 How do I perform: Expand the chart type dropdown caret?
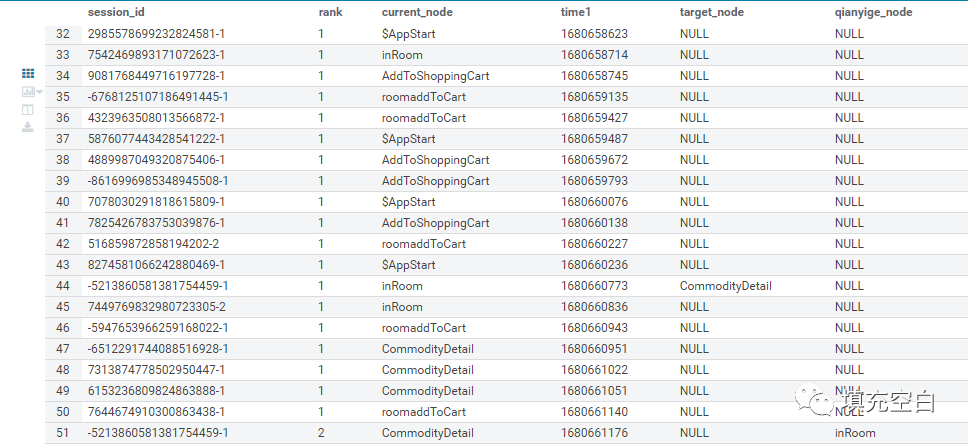click(x=40, y=92)
